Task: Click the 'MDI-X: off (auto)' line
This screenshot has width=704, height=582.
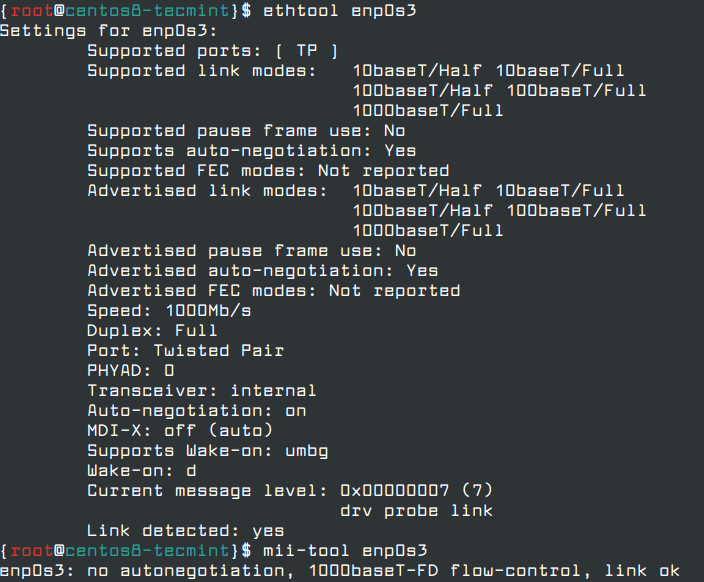Action: point(180,430)
